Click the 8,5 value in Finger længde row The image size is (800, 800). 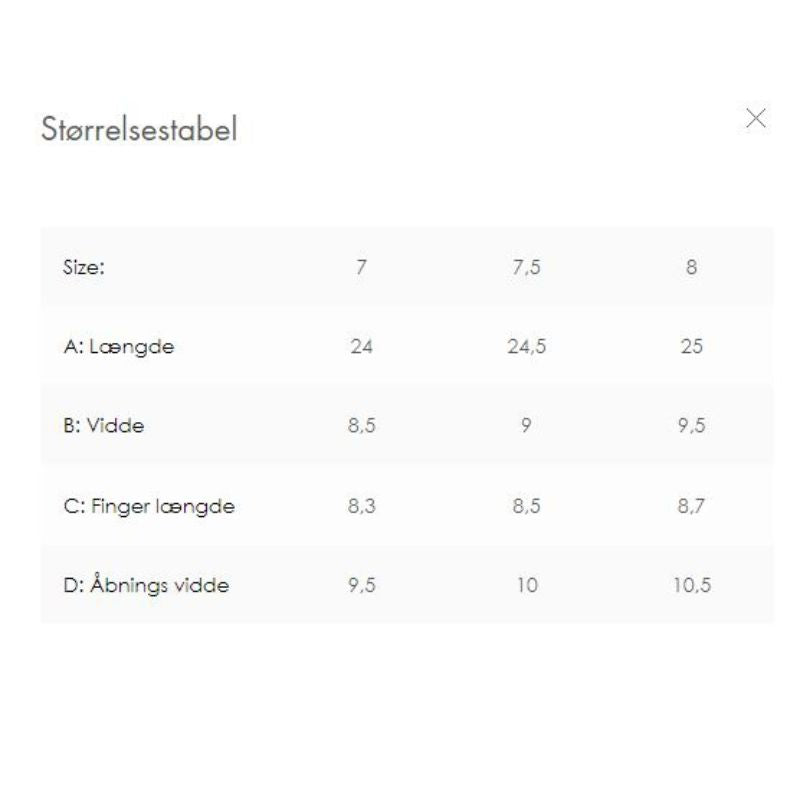click(x=527, y=506)
